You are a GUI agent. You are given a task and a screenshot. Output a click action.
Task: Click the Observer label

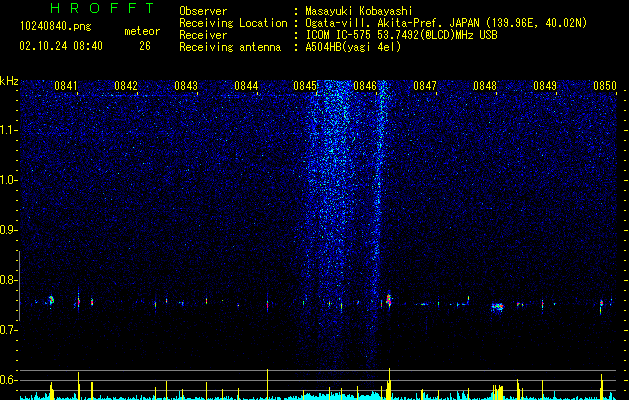203,11
